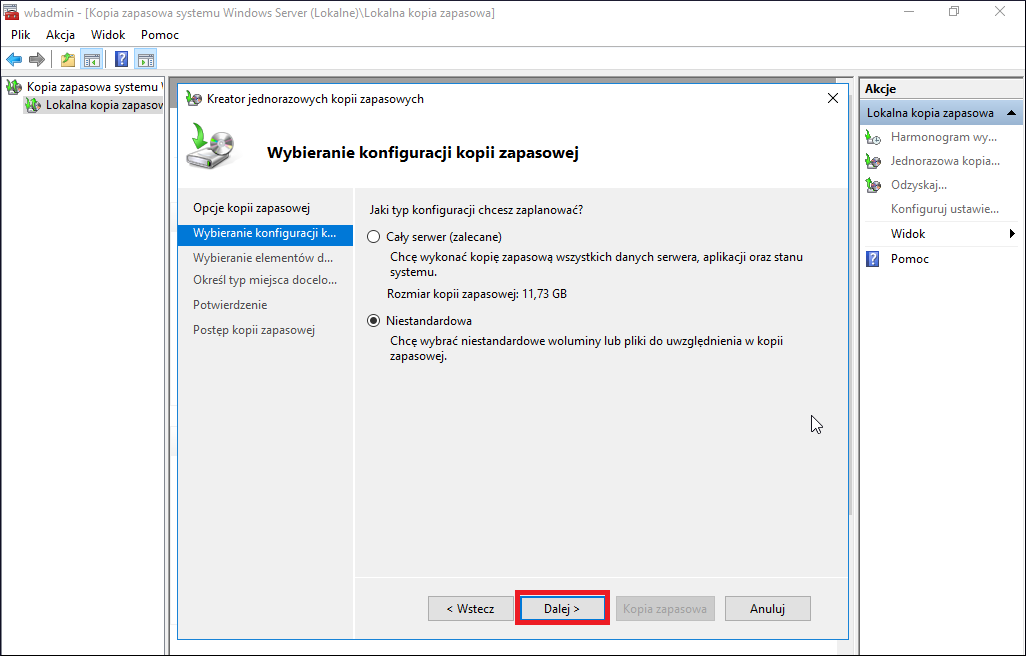Click the folder up-level toolbar icon
The image size is (1026, 656).
point(67,60)
